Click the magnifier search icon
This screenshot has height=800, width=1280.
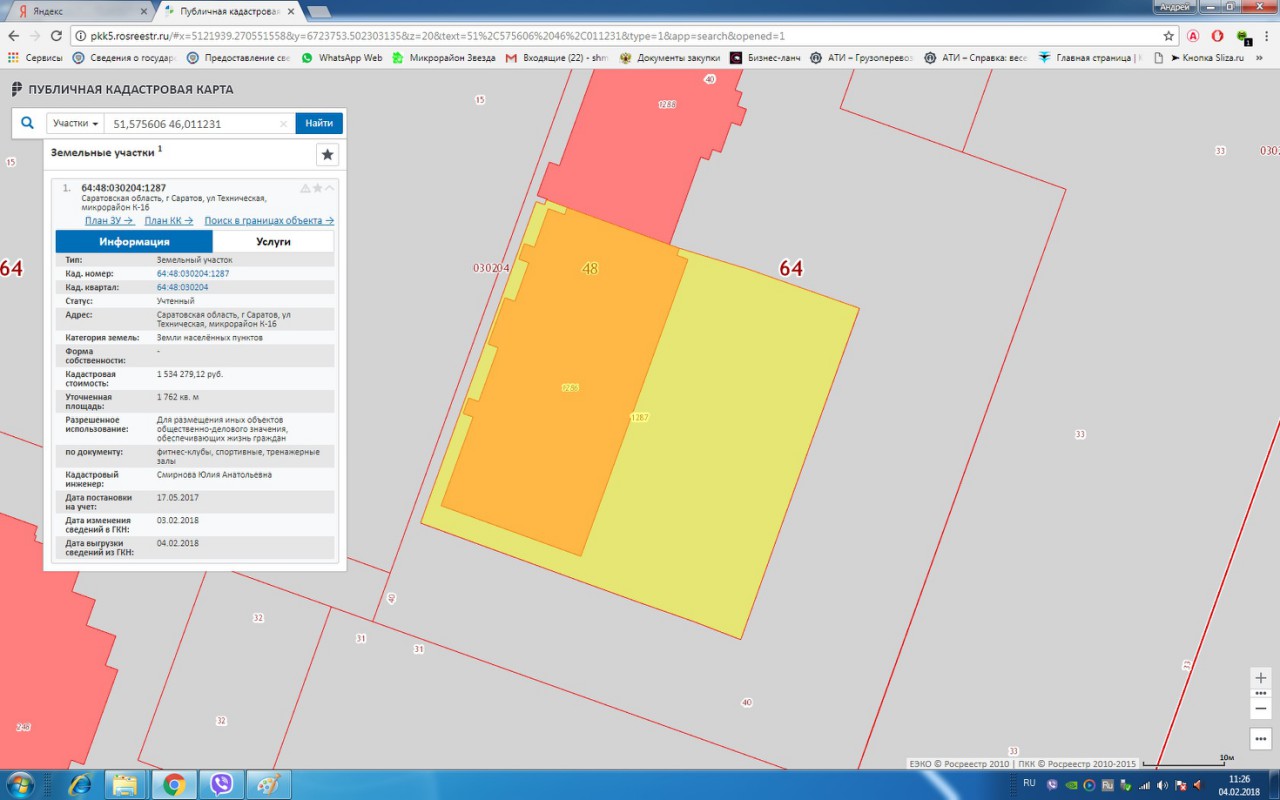point(28,123)
